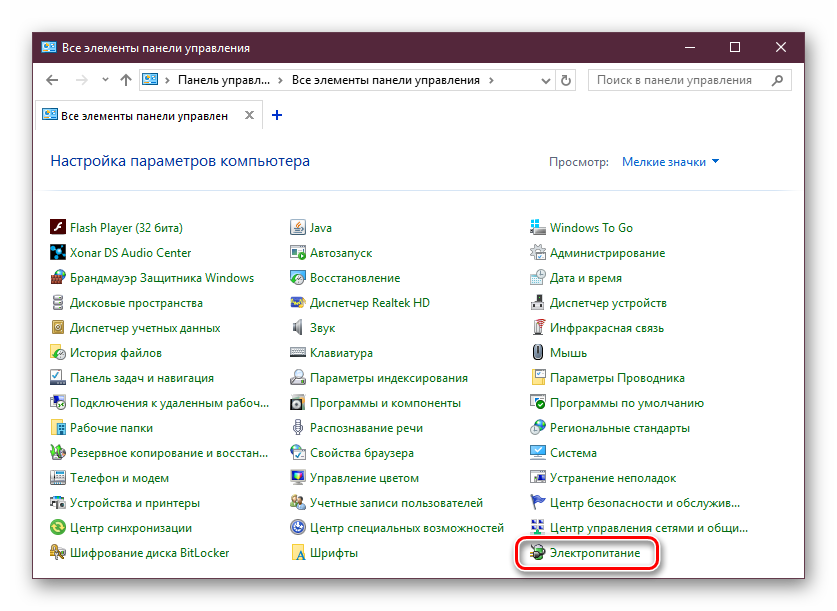
Task: Open Электропитание power options icon
Action: click(537, 553)
